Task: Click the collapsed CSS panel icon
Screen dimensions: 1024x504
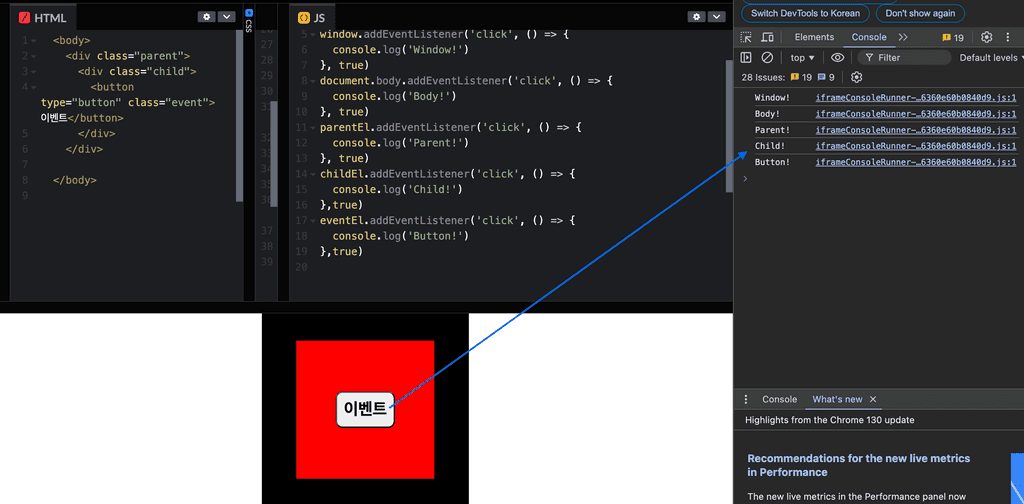Action: click(249, 12)
